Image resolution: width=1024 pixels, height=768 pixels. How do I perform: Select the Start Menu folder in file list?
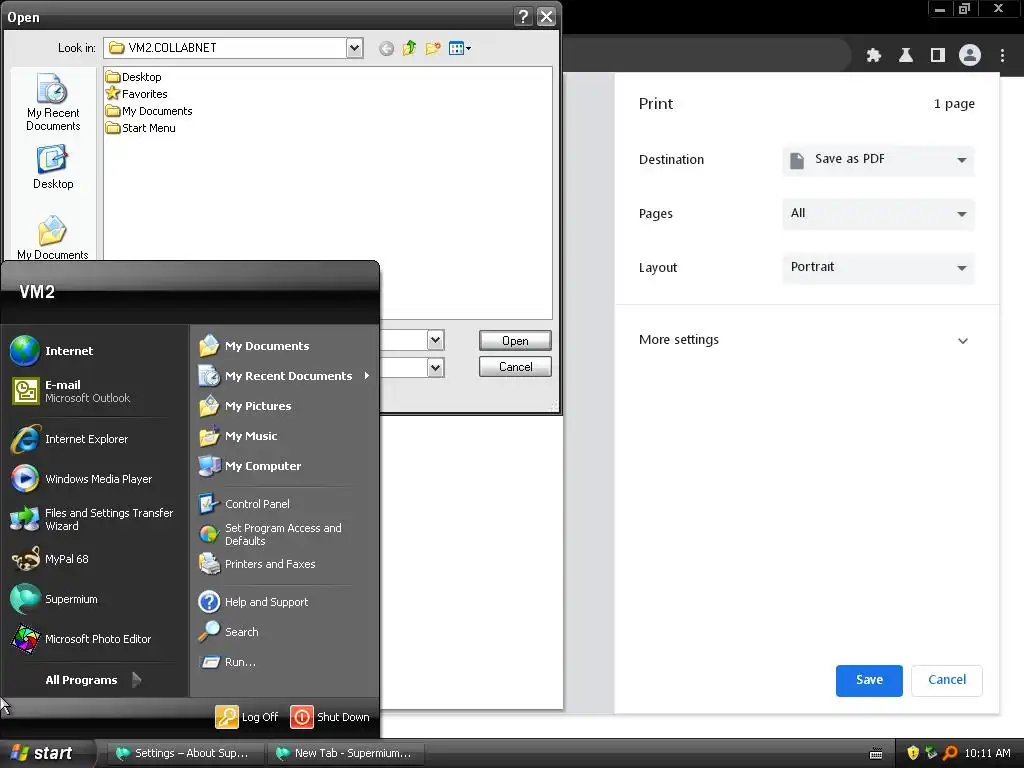140,128
